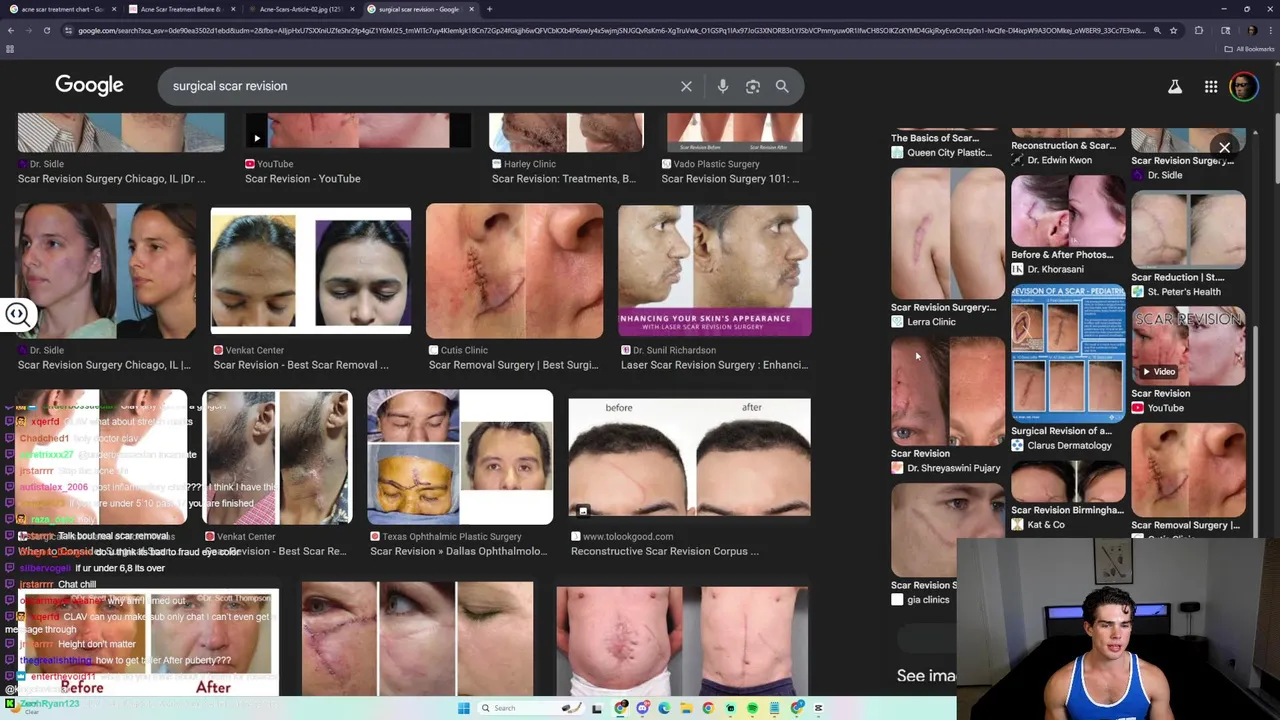Open tolookgood.com Reconstructive Scar Revision link
1280x720 pixels.
pyautogui.click(x=665, y=551)
